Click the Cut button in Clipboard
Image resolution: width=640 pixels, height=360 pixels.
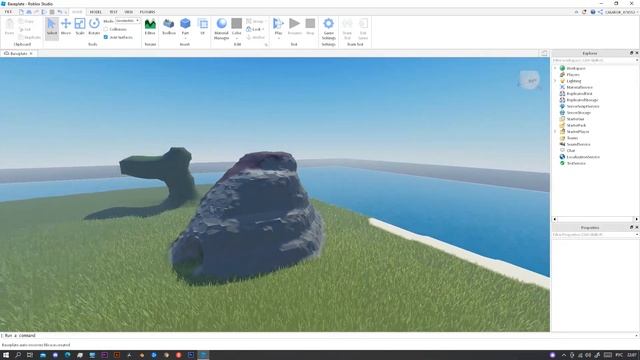pyautogui.click(x=25, y=29)
